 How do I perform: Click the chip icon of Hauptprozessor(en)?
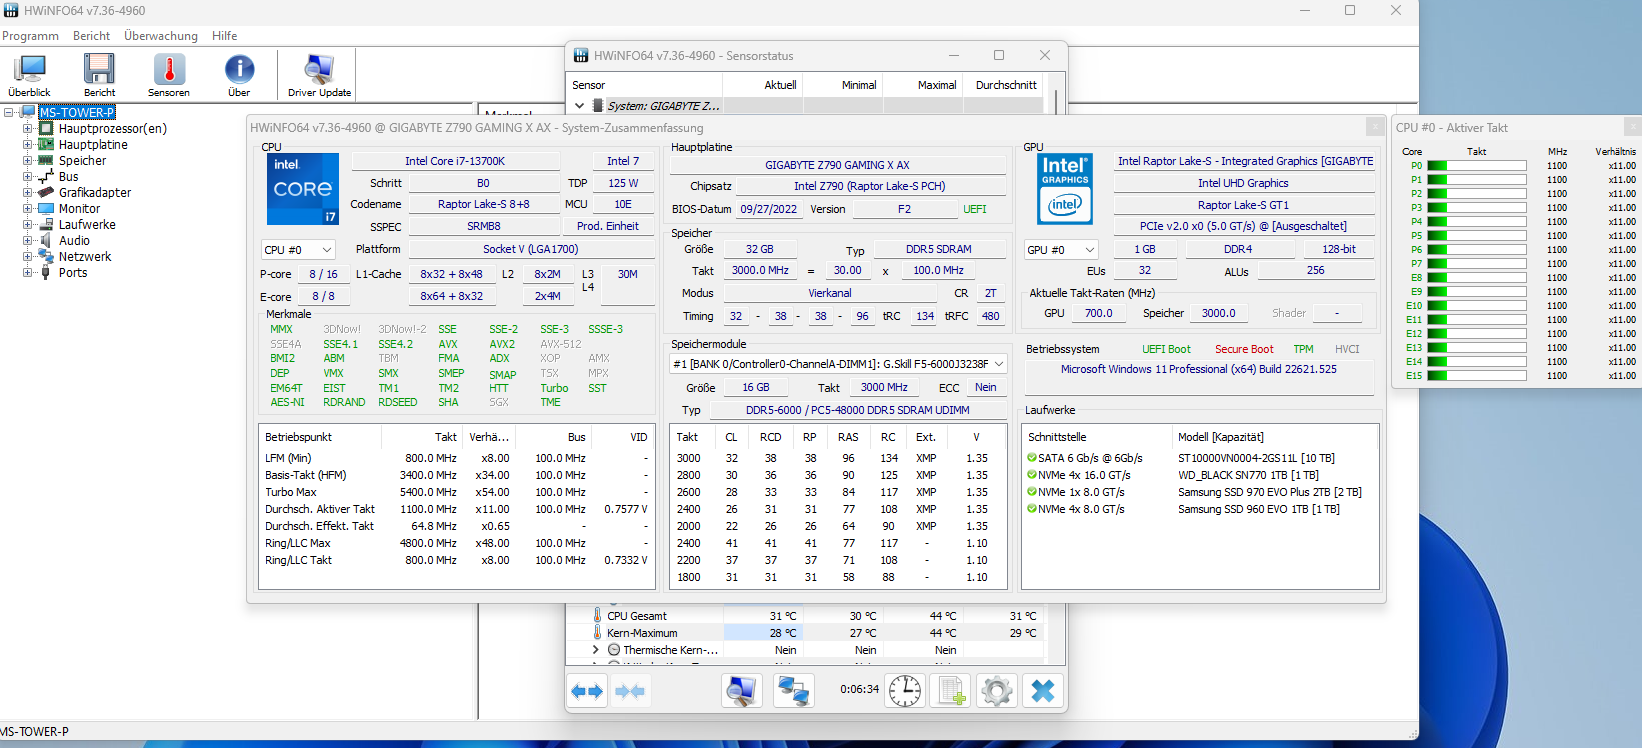(46, 128)
